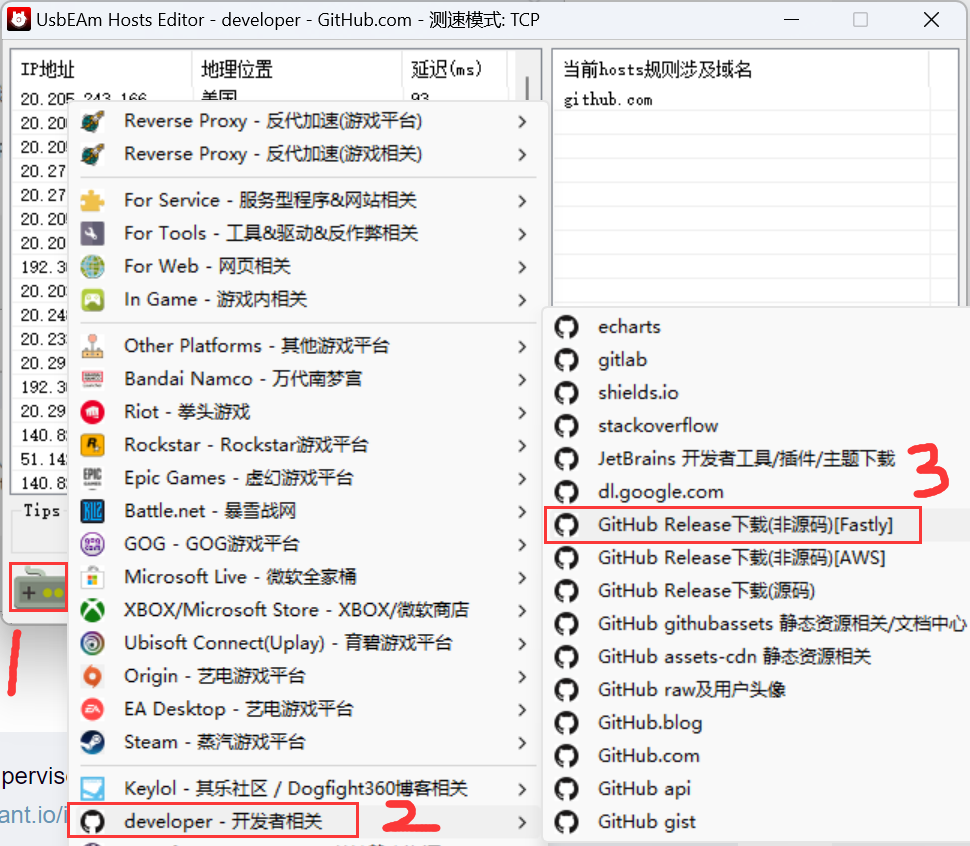
Task: Click the Riot red fist icon
Action: coord(93,412)
